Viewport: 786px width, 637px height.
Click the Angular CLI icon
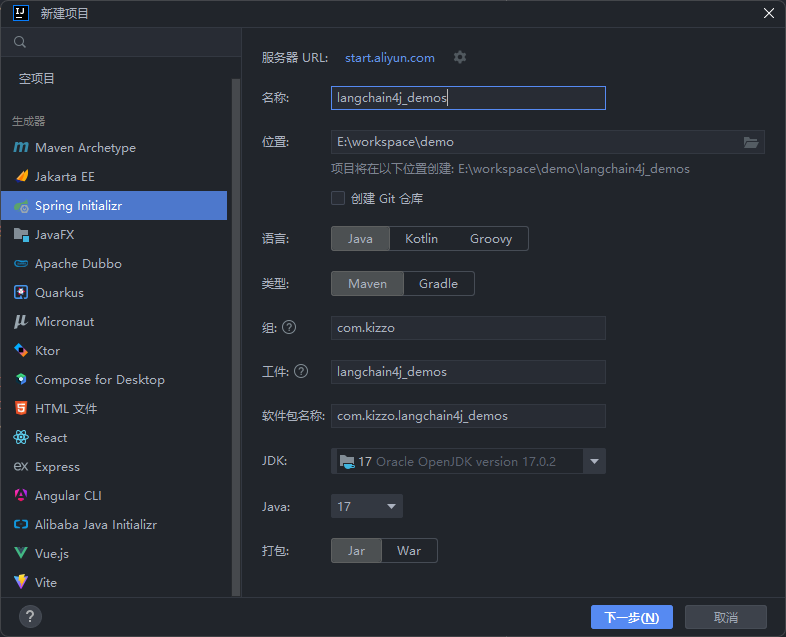[x=21, y=495]
